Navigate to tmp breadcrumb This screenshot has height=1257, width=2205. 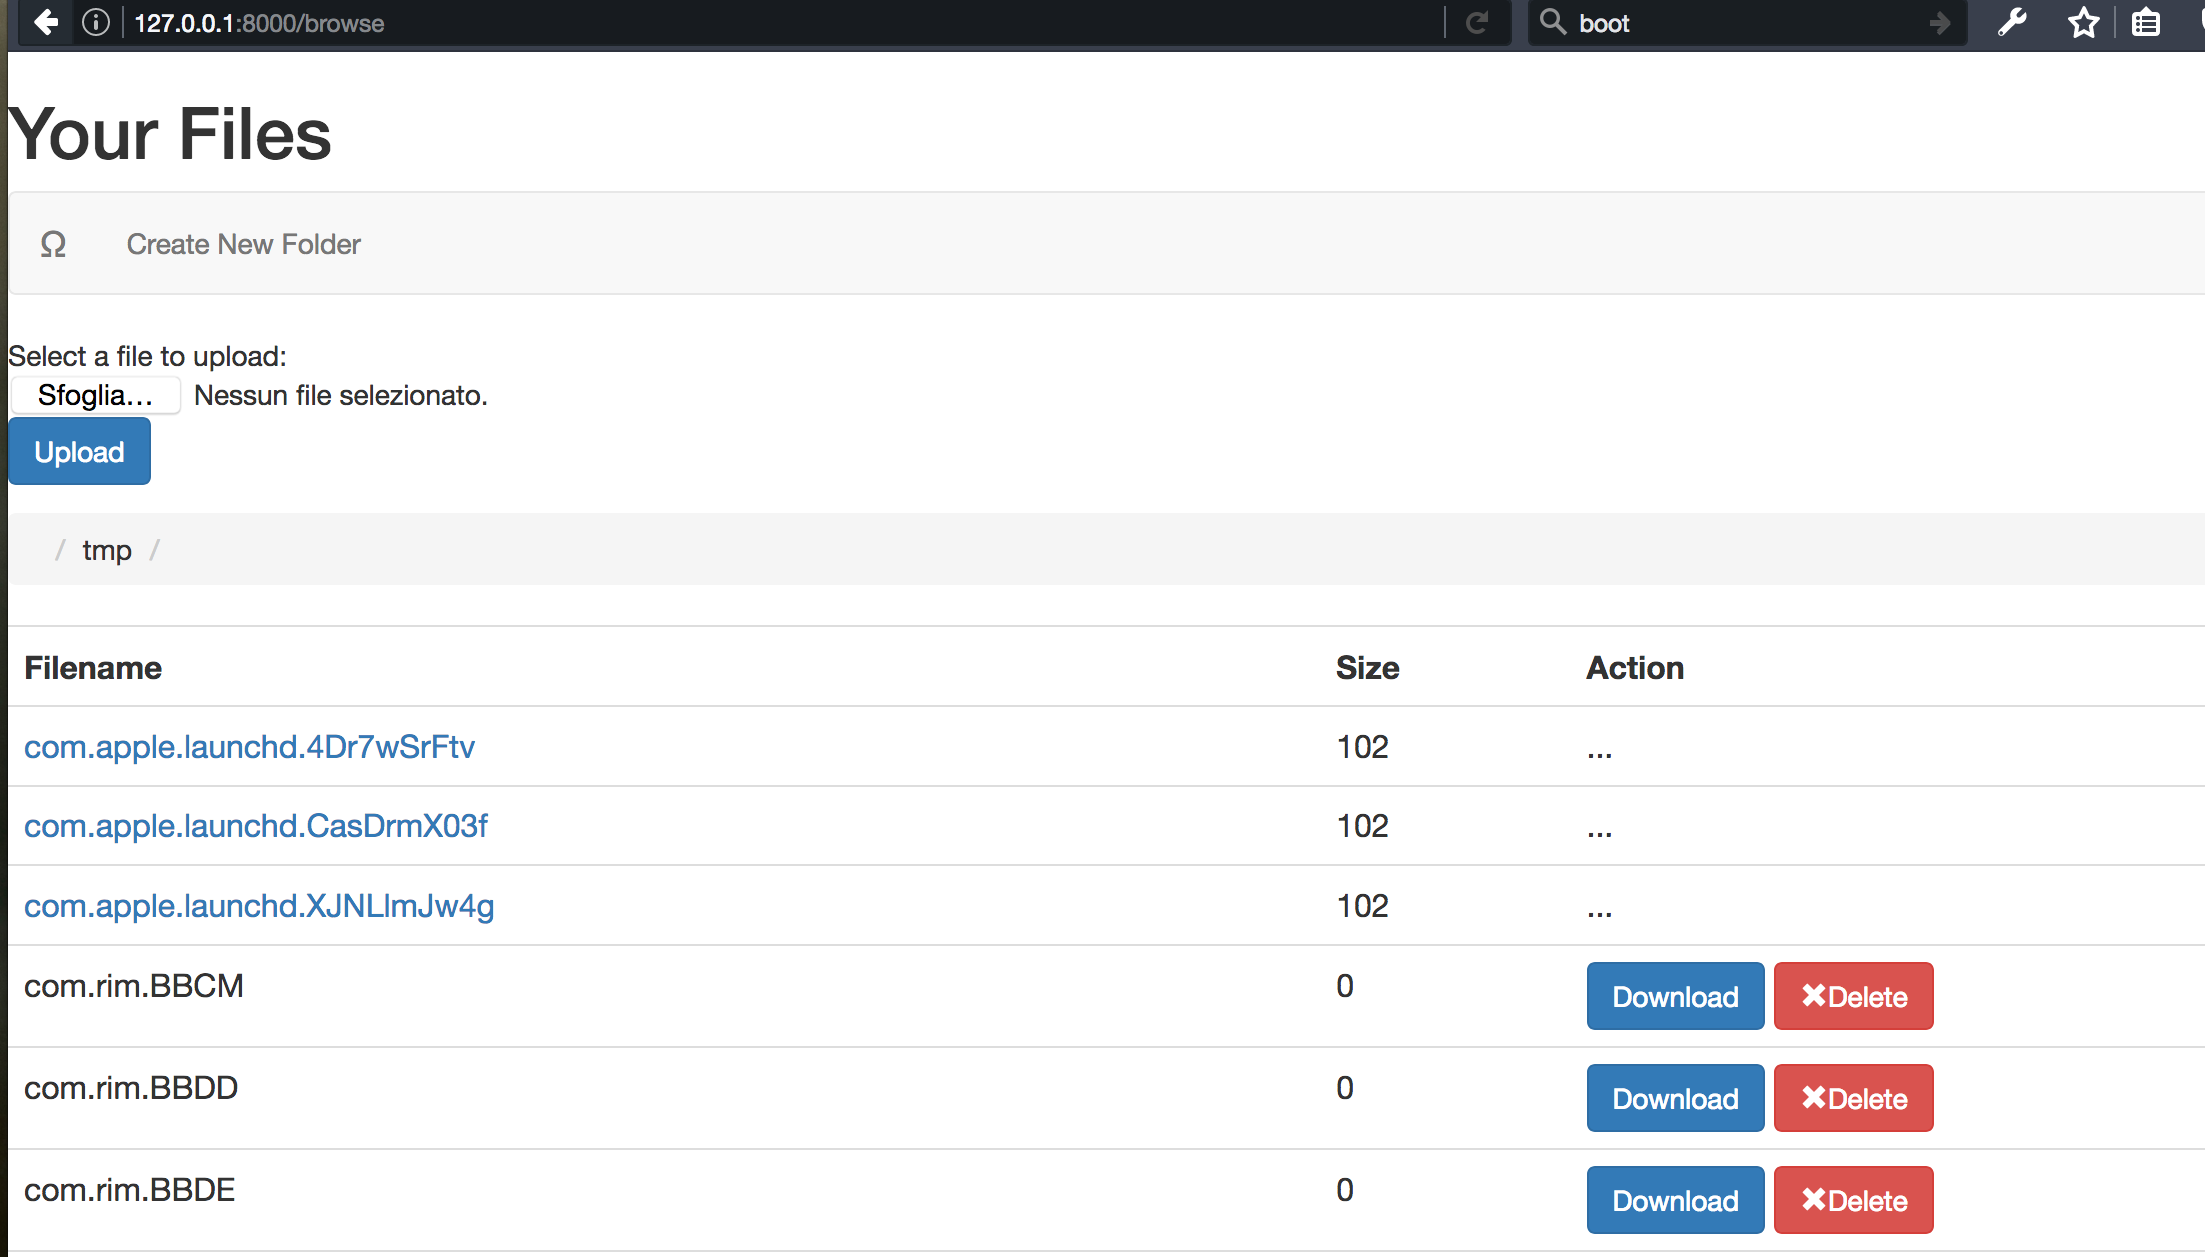click(107, 550)
